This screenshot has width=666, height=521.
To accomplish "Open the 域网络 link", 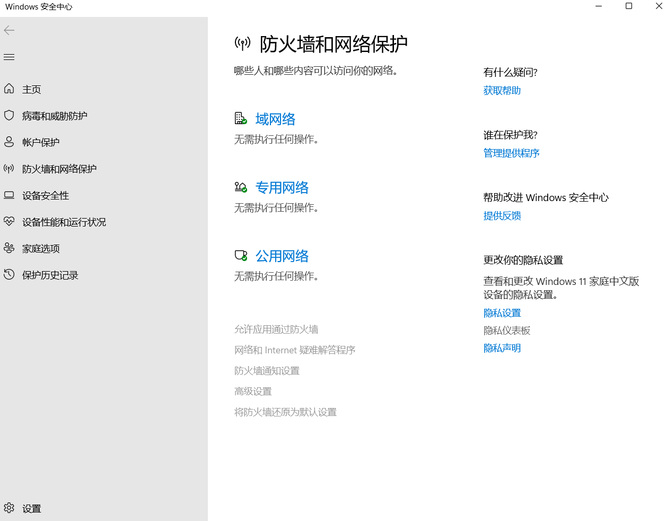I will point(275,119).
